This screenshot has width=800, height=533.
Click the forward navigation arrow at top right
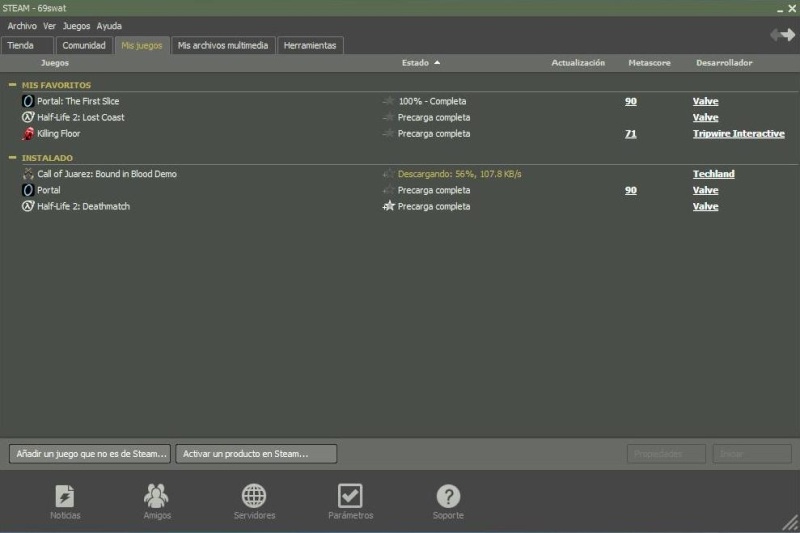coord(789,35)
